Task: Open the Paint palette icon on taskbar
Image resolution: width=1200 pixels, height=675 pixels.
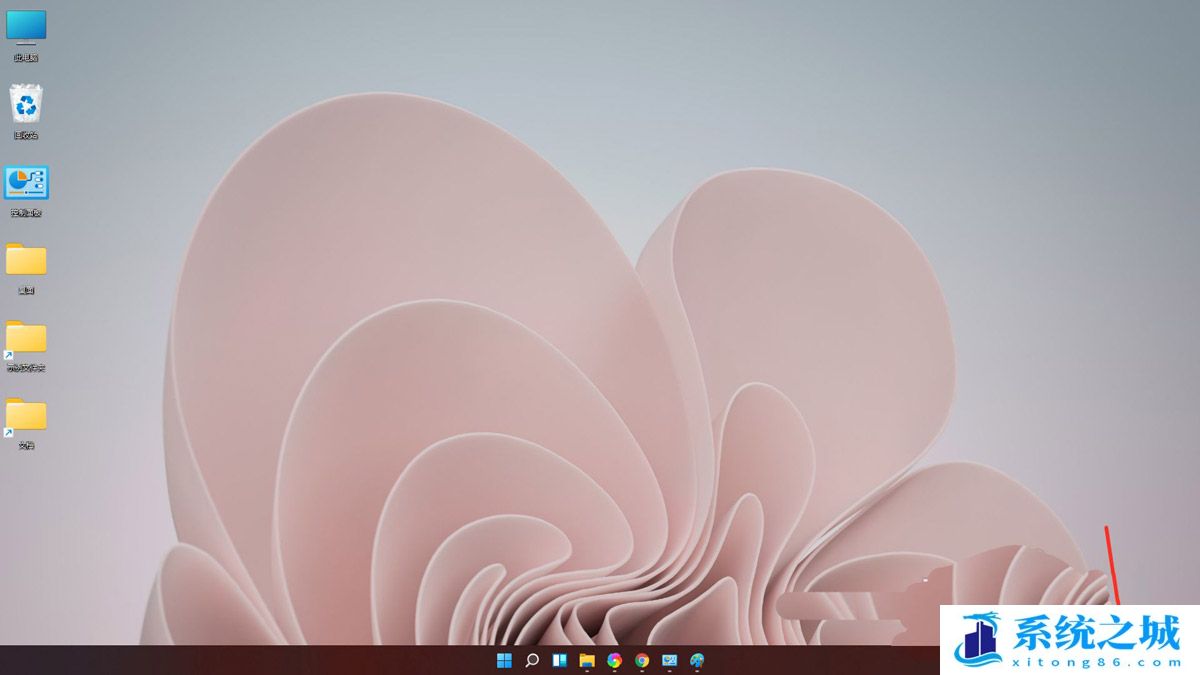Action: [697, 660]
